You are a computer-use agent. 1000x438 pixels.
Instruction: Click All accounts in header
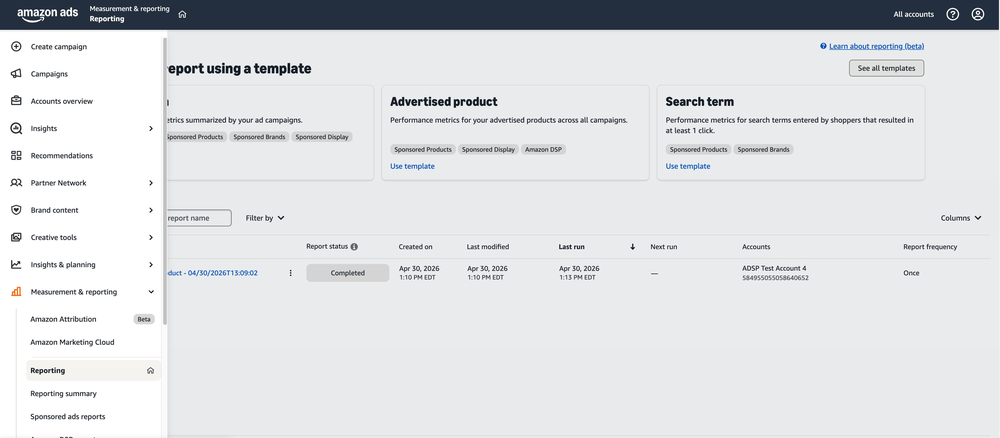[x=913, y=15]
